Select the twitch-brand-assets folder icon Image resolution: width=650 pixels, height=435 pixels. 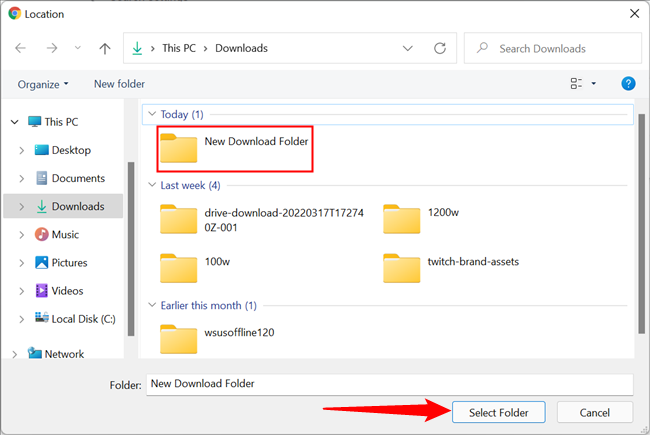click(402, 268)
